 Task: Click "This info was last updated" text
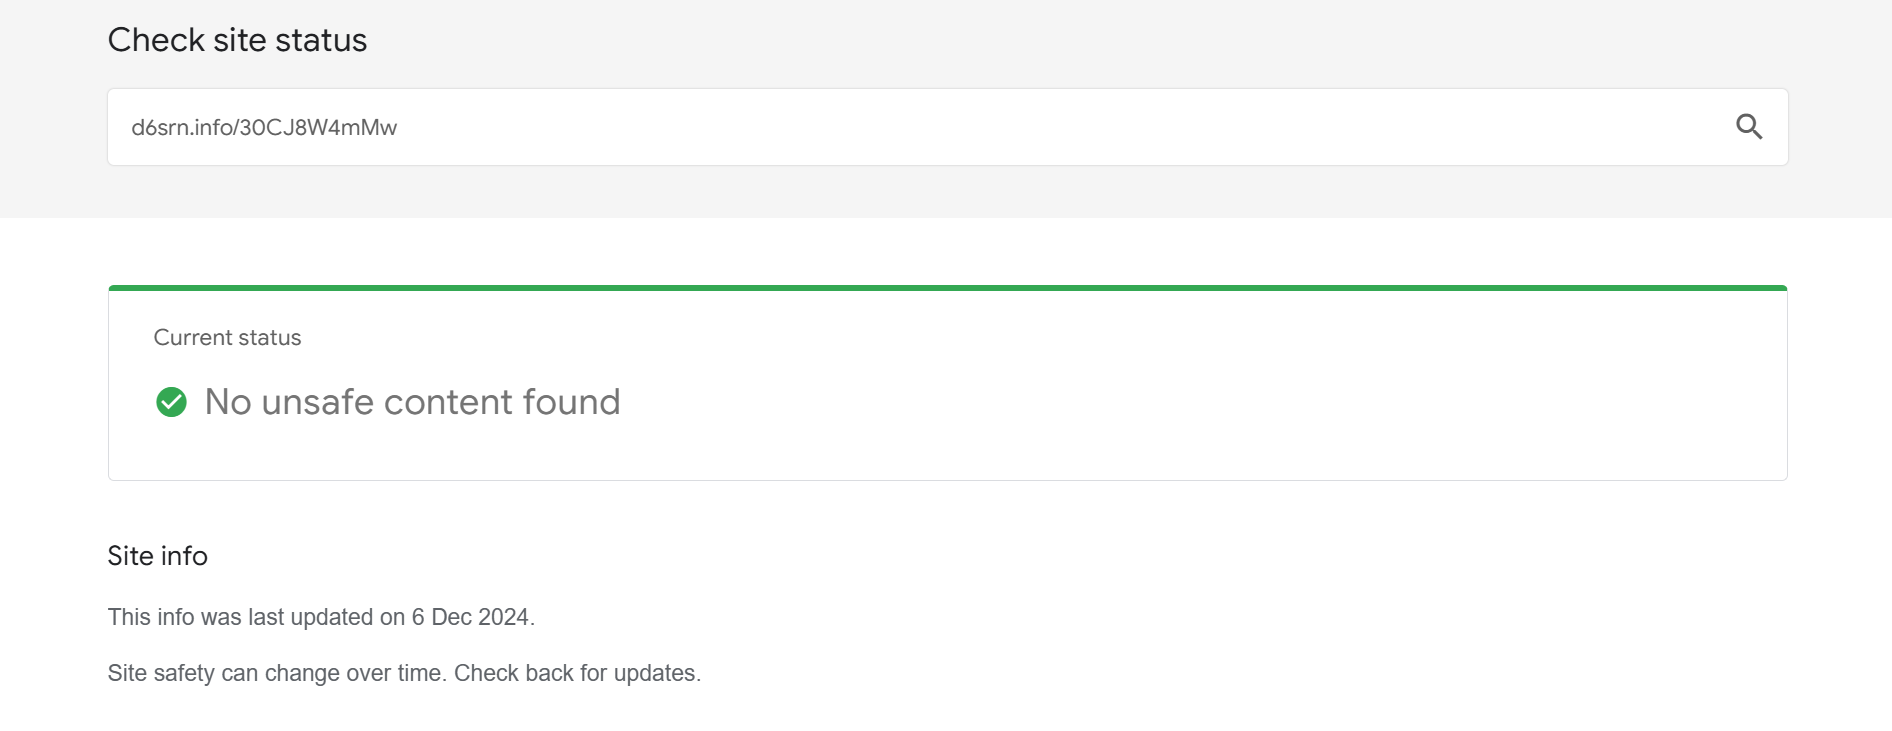point(242,617)
